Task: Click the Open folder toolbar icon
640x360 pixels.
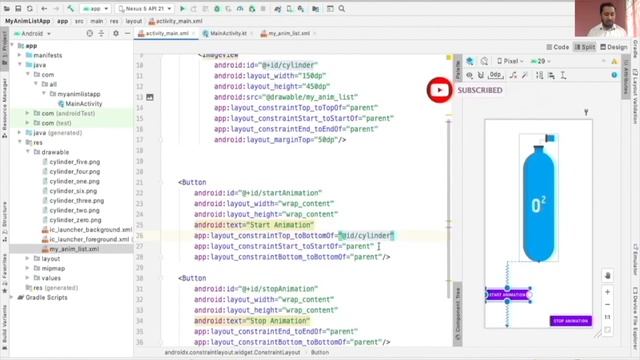Action: click(x=7, y=9)
